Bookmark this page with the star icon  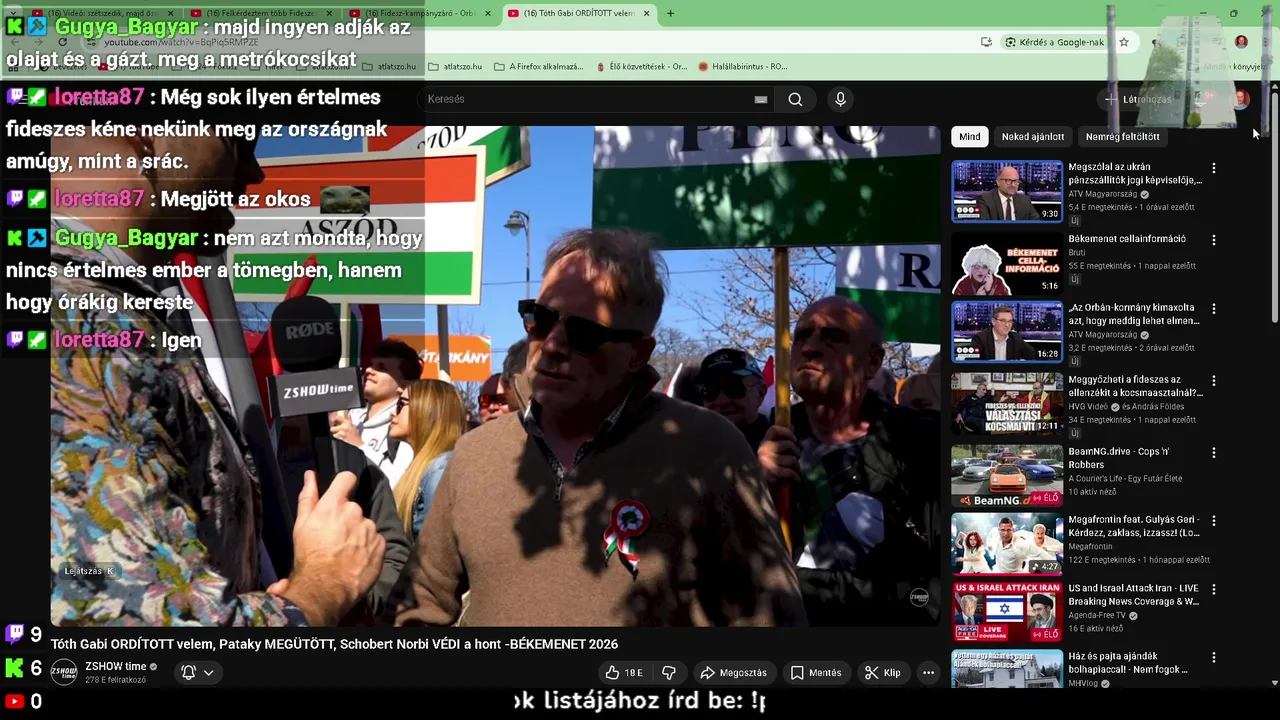pyautogui.click(x=1124, y=42)
